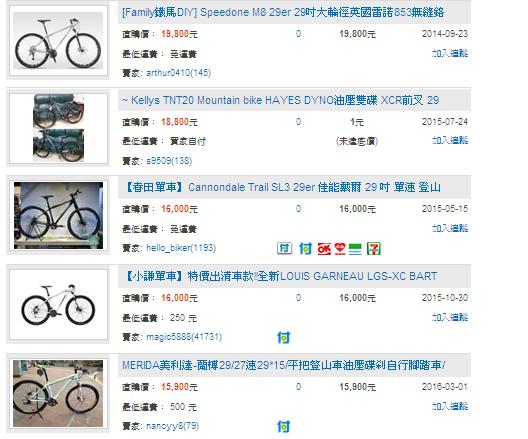Click magic5888's 付 payment icon
Viewport: 528px width, 439px height.
(x=284, y=337)
